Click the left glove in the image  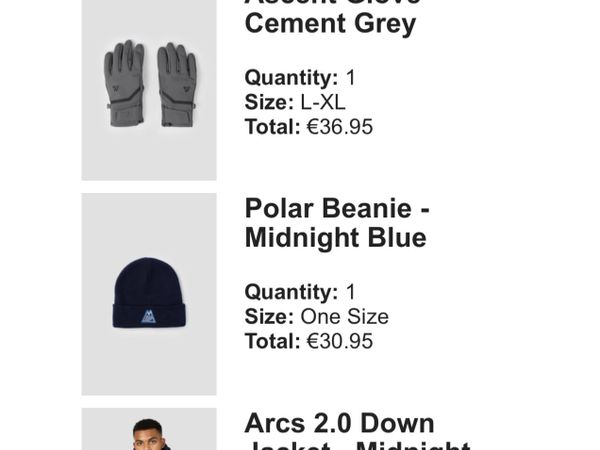pos(124,83)
